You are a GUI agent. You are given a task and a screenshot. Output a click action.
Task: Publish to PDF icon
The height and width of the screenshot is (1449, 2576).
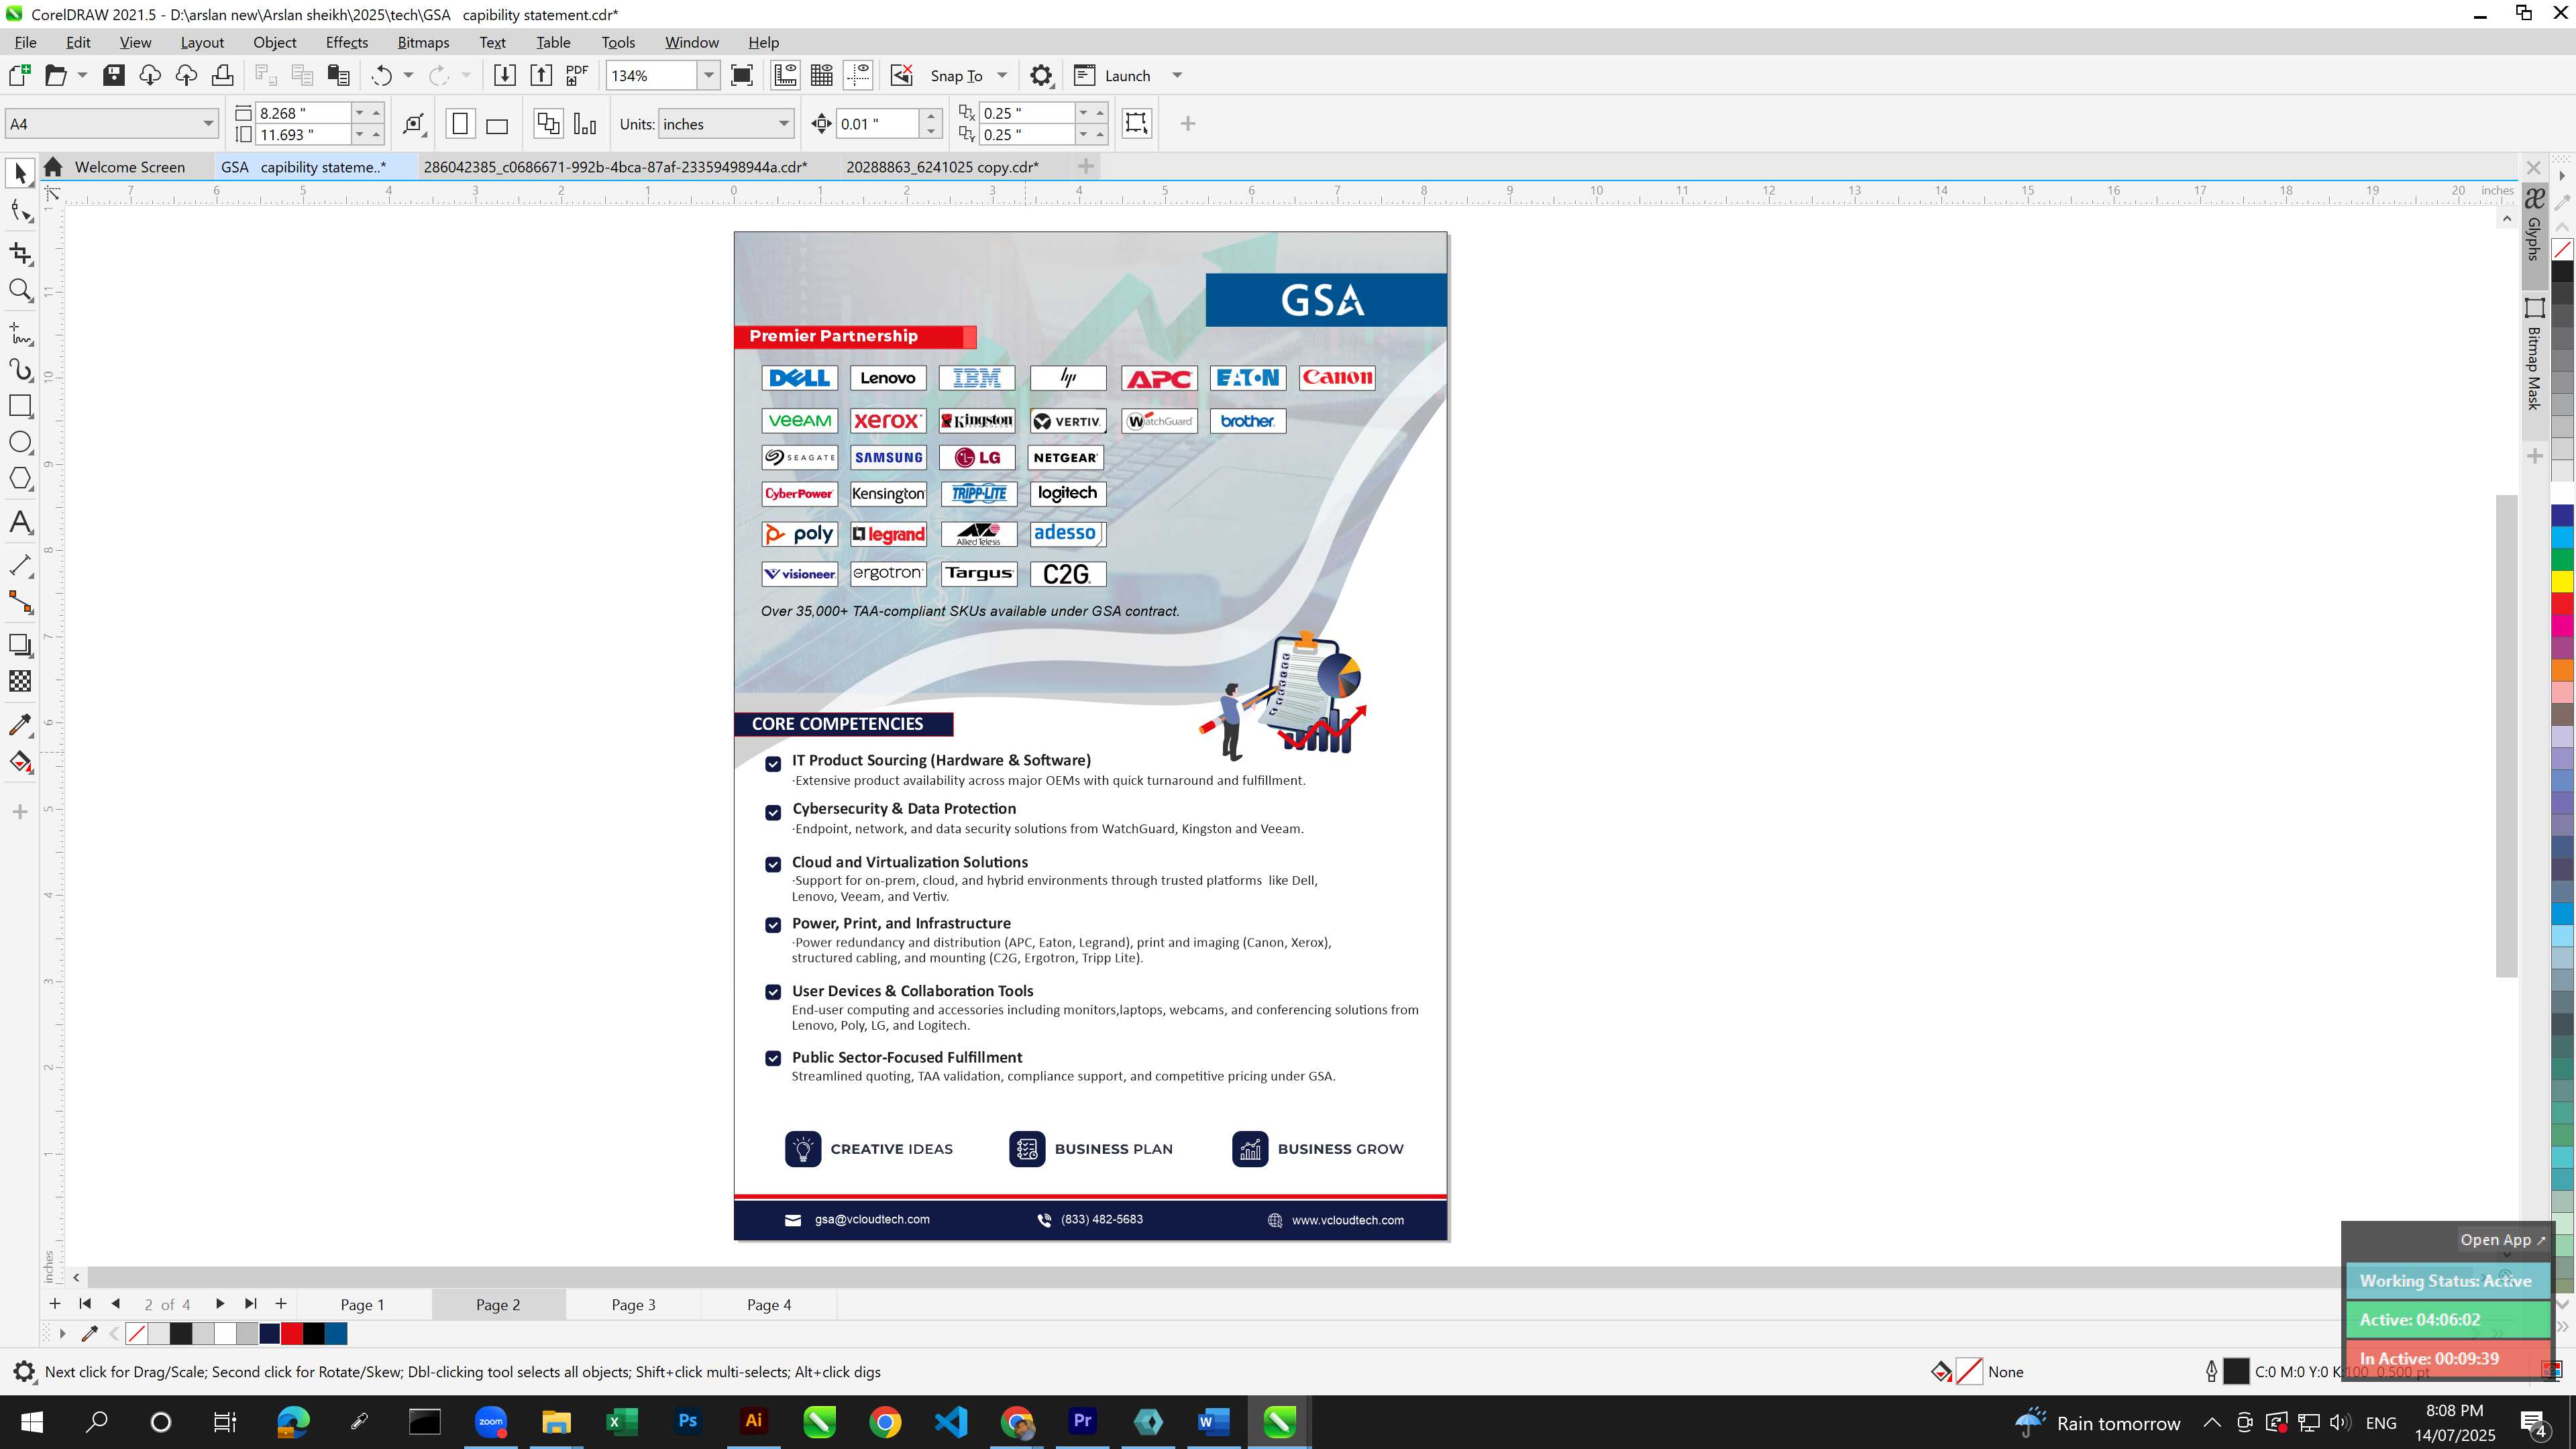[x=577, y=76]
